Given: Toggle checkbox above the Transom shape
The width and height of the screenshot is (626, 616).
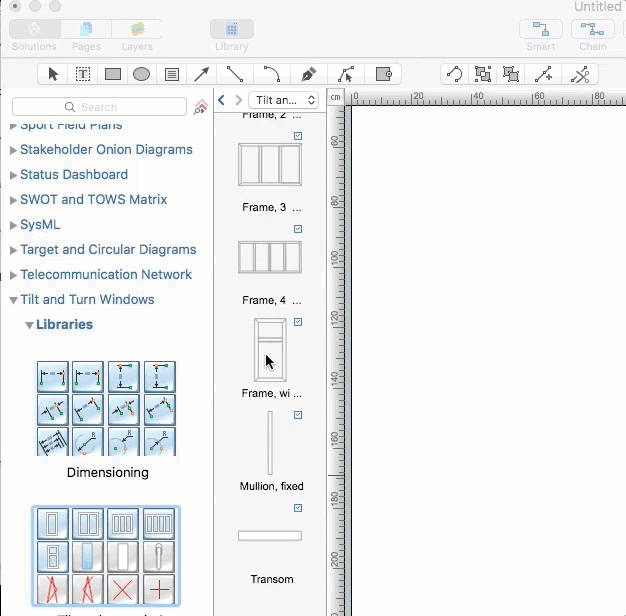Looking at the screenshot, I should (298, 508).
